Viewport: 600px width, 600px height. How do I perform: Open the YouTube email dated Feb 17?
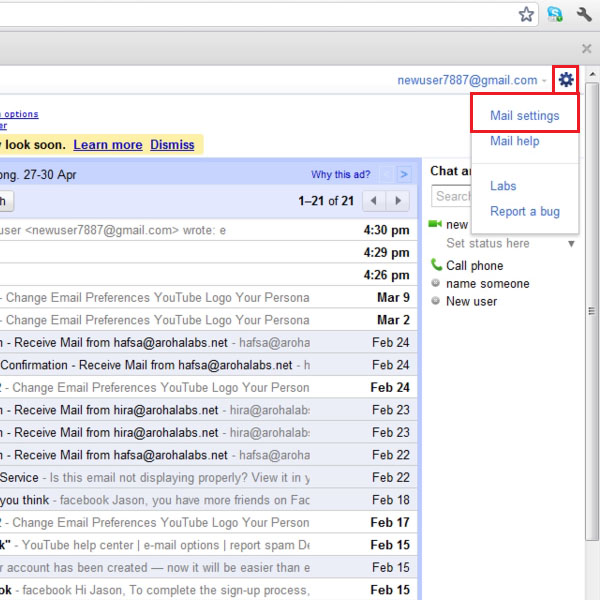209,522
